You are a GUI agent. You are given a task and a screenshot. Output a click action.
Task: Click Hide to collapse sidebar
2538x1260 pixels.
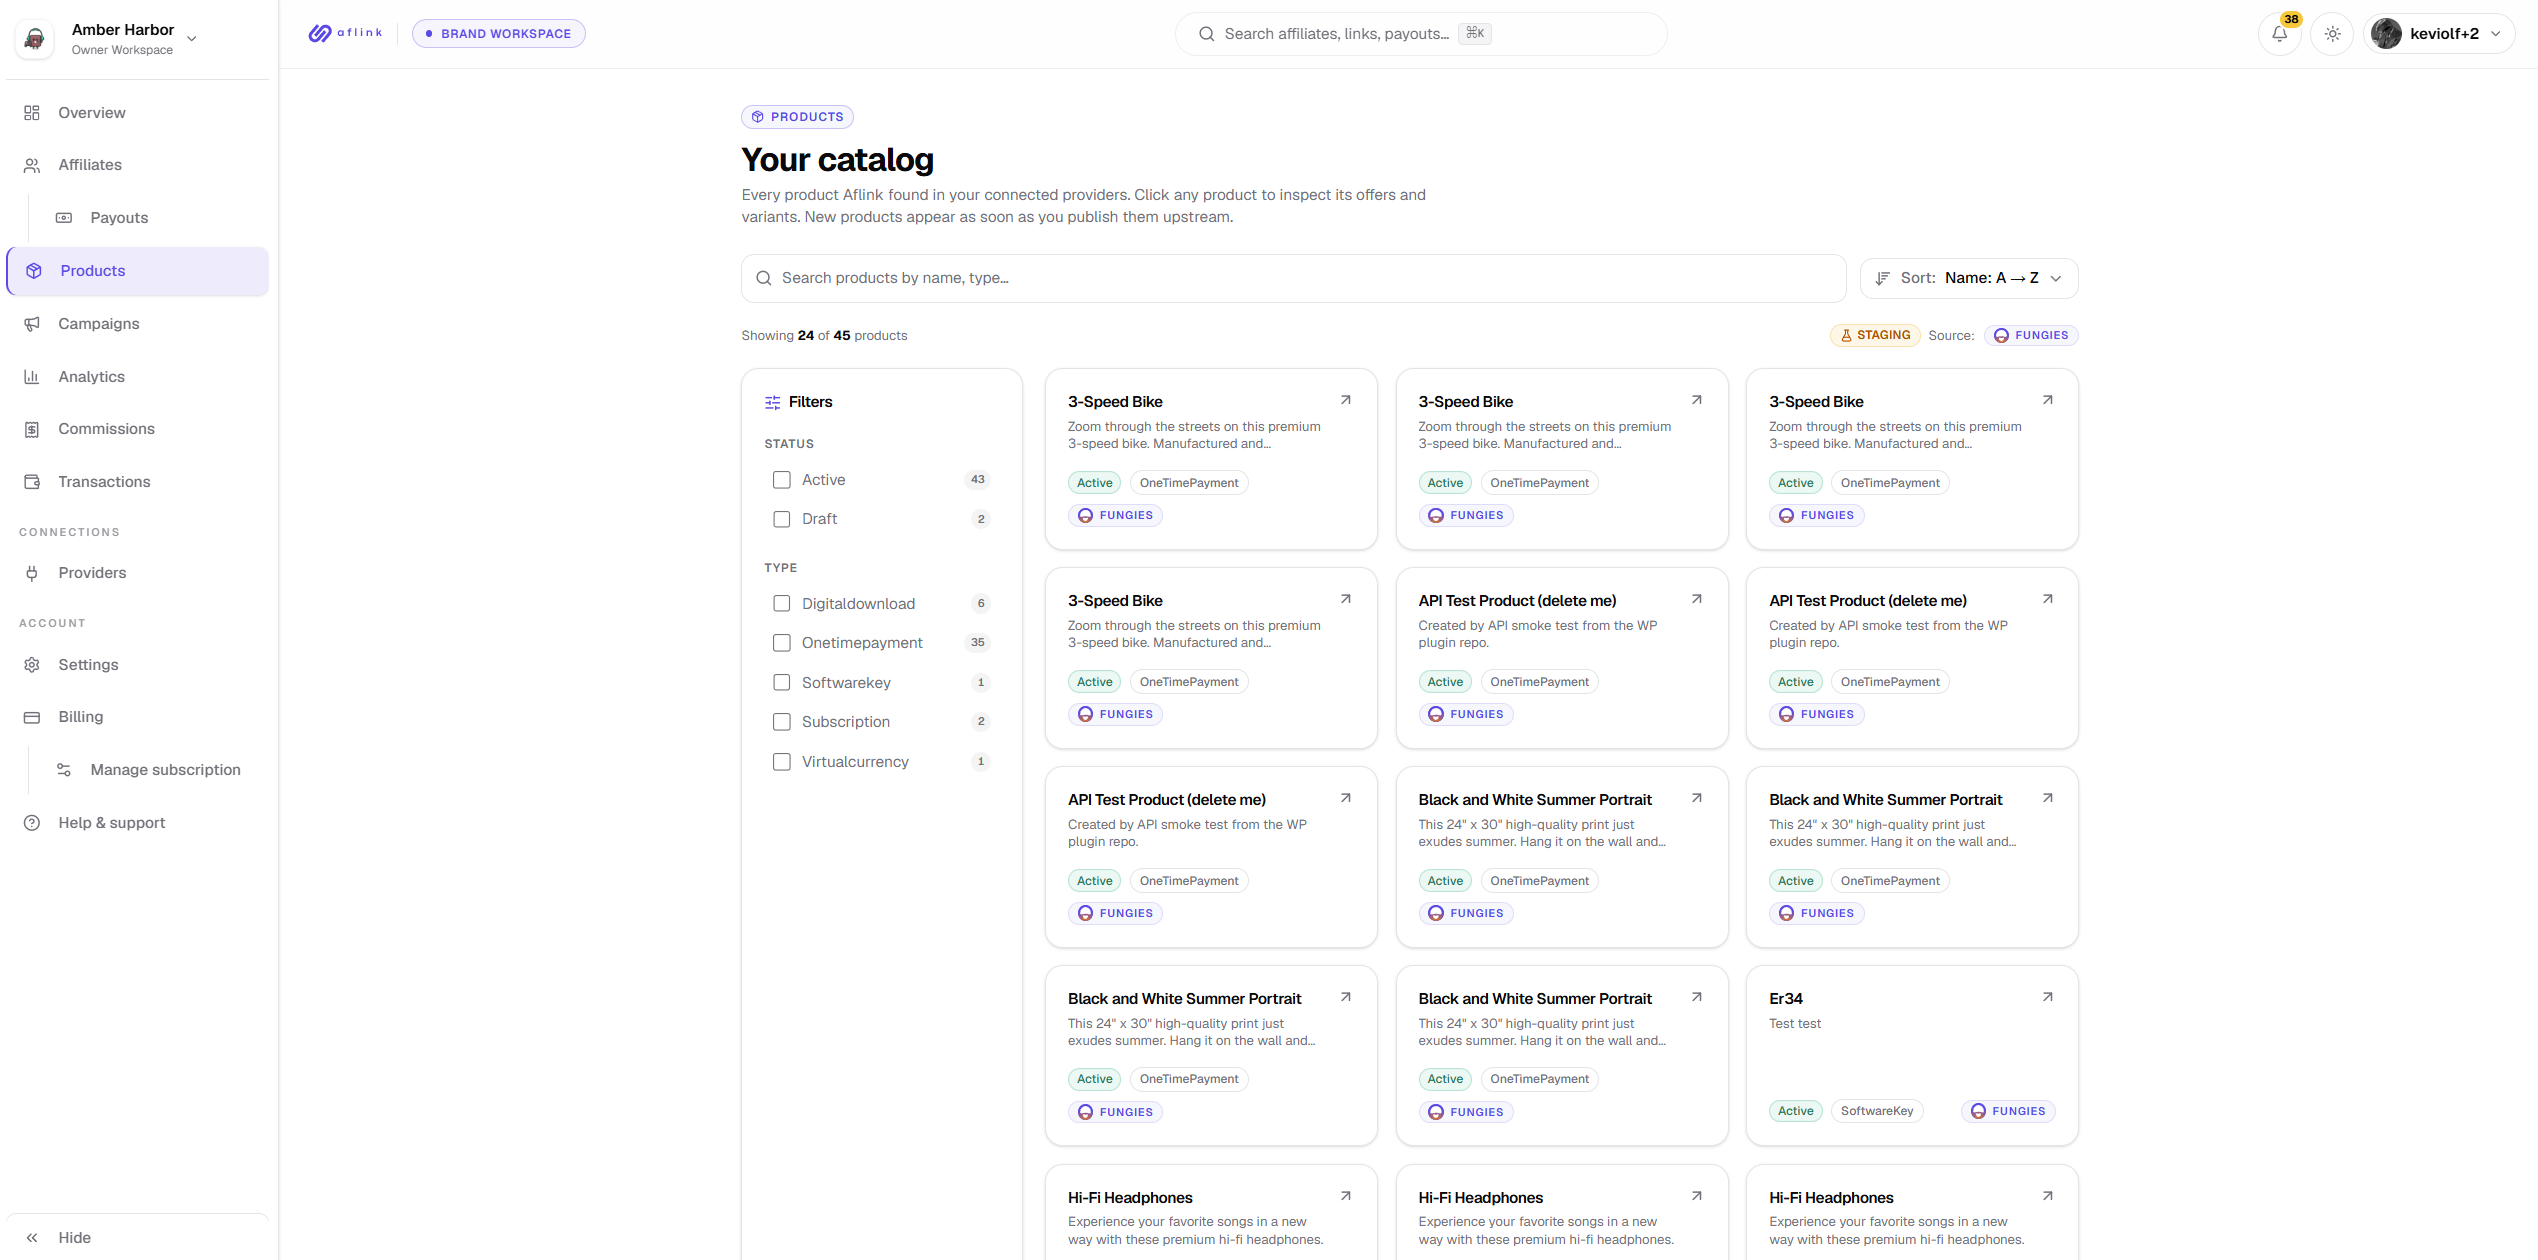138,1238
